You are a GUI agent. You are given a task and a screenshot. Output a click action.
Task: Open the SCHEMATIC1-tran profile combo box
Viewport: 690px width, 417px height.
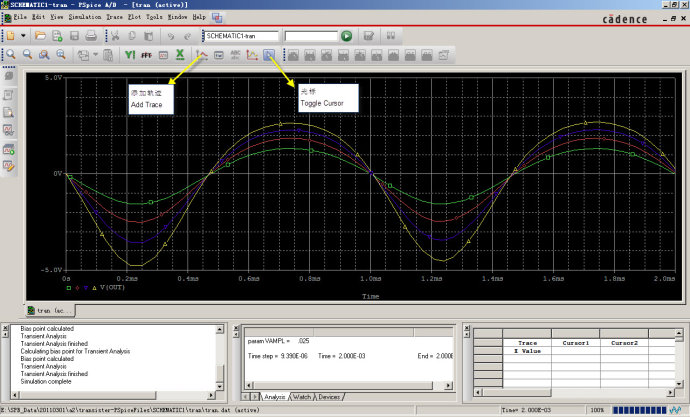pos(241,35)
